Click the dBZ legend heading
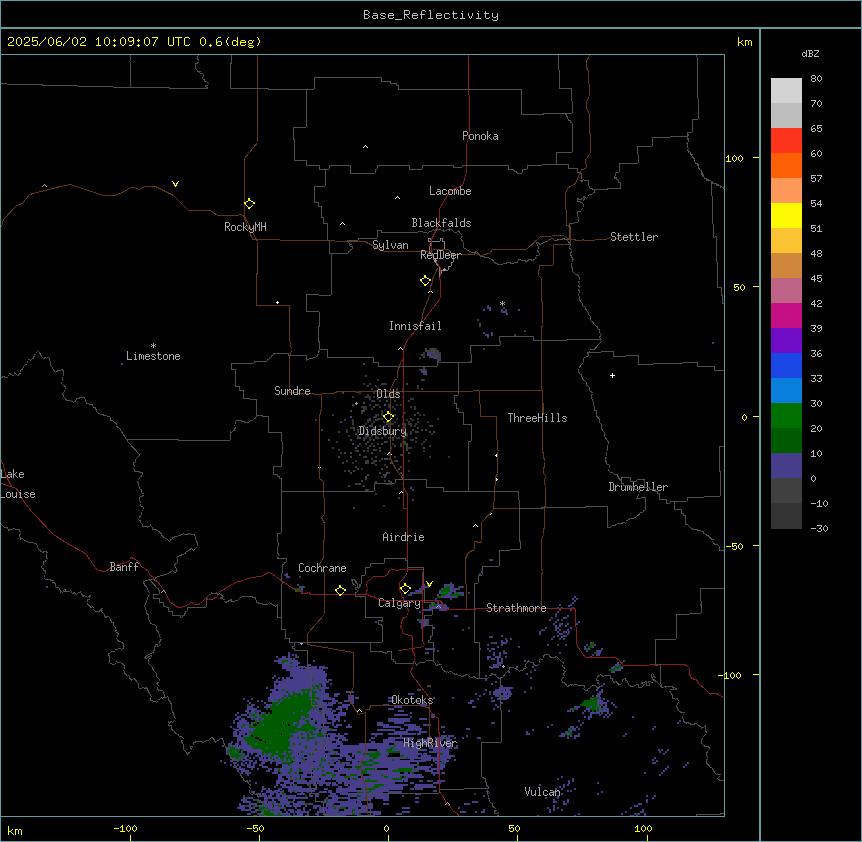The image size is (862, 842). tap(810, 53)
